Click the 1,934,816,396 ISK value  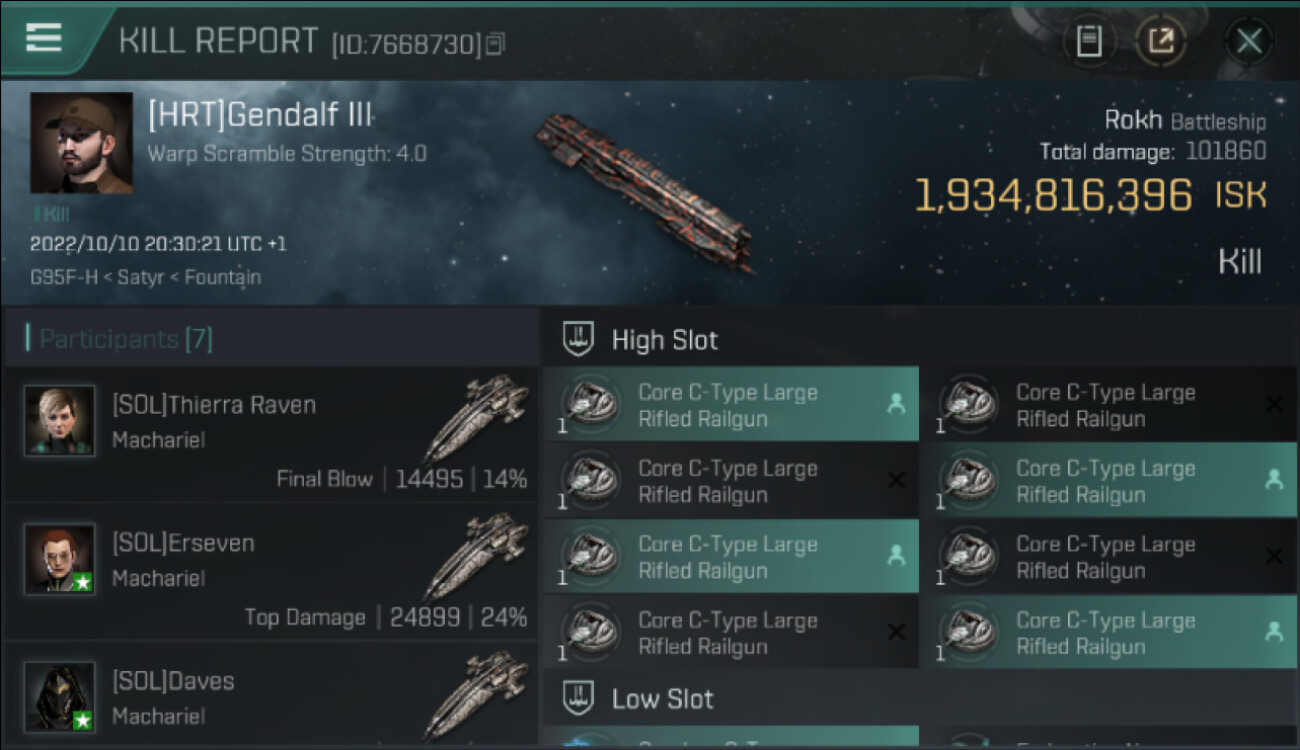(x=1053, y=196)
